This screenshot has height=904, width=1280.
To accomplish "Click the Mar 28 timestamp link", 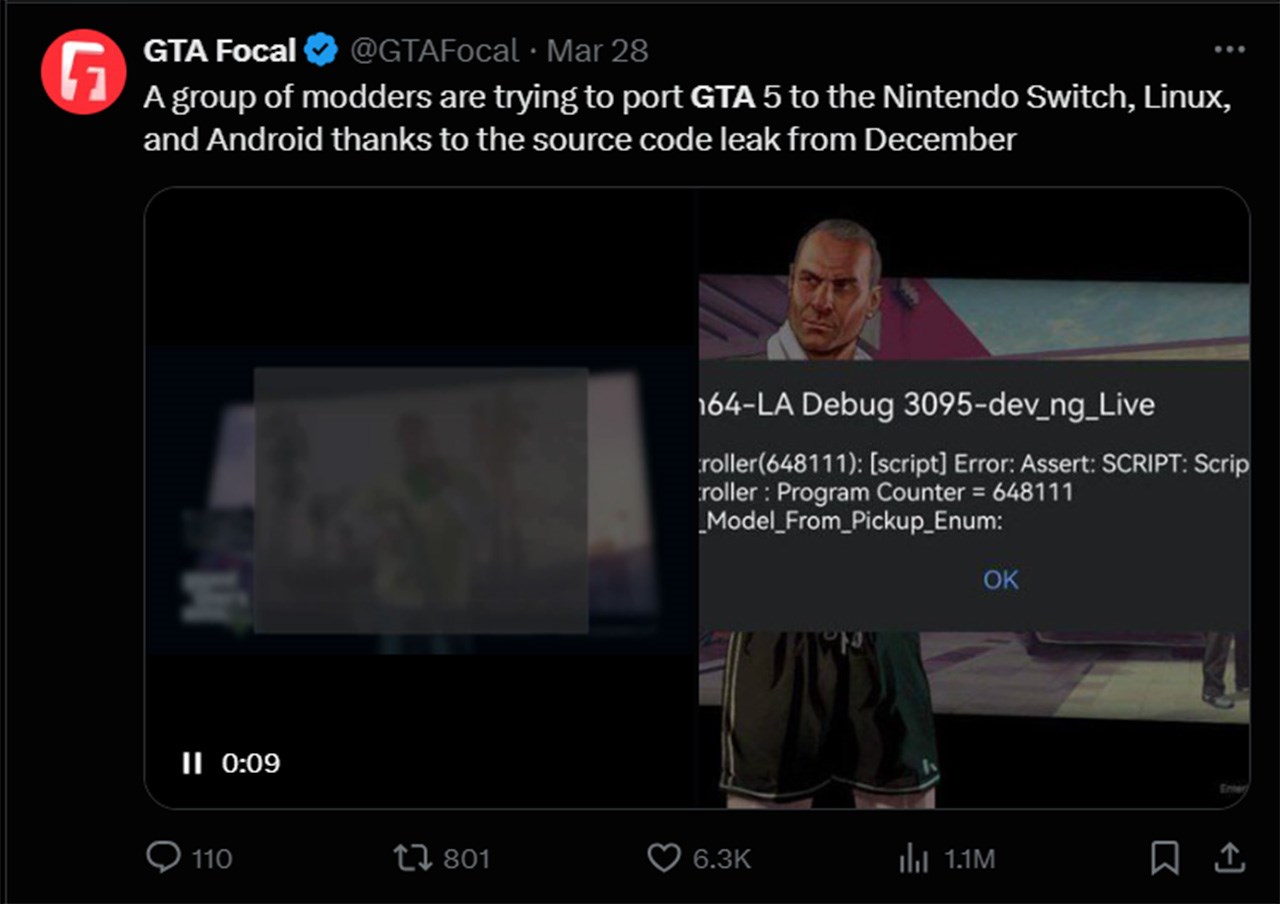I will pos(597,48).
